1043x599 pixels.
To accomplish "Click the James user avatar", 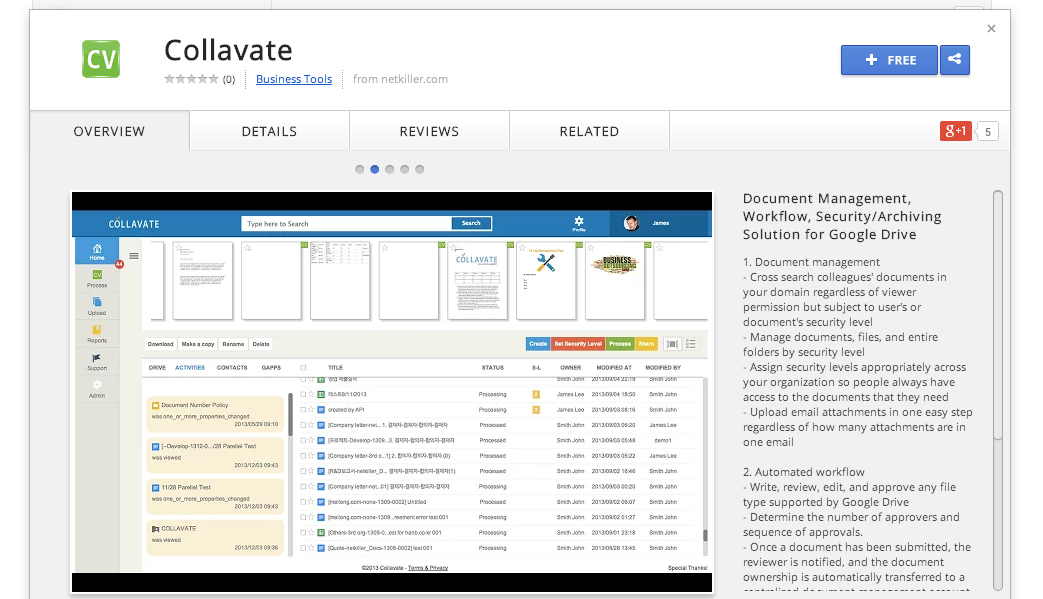I will 631,223.
